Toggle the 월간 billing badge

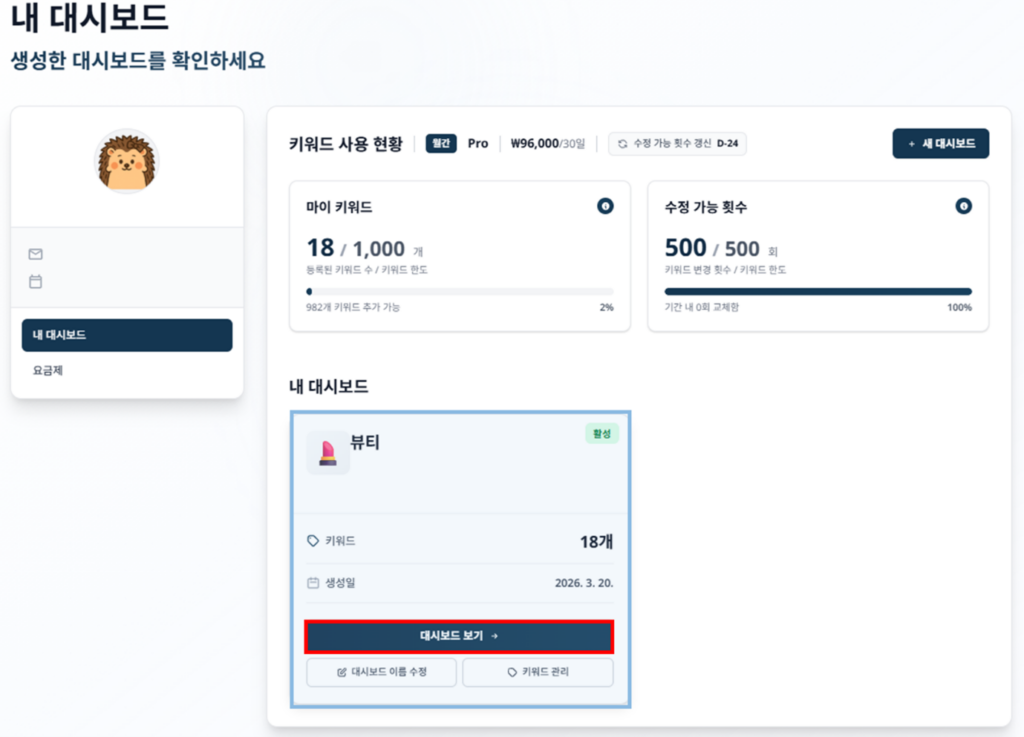pyautogui.click(x=441, y=143)
